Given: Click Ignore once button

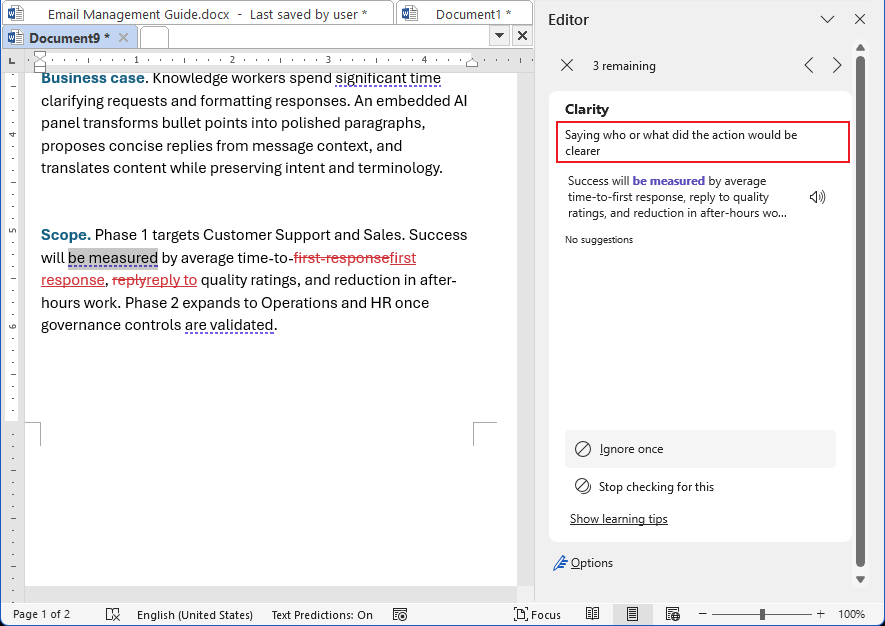Looking at the screenshot, I should (700, 449).
